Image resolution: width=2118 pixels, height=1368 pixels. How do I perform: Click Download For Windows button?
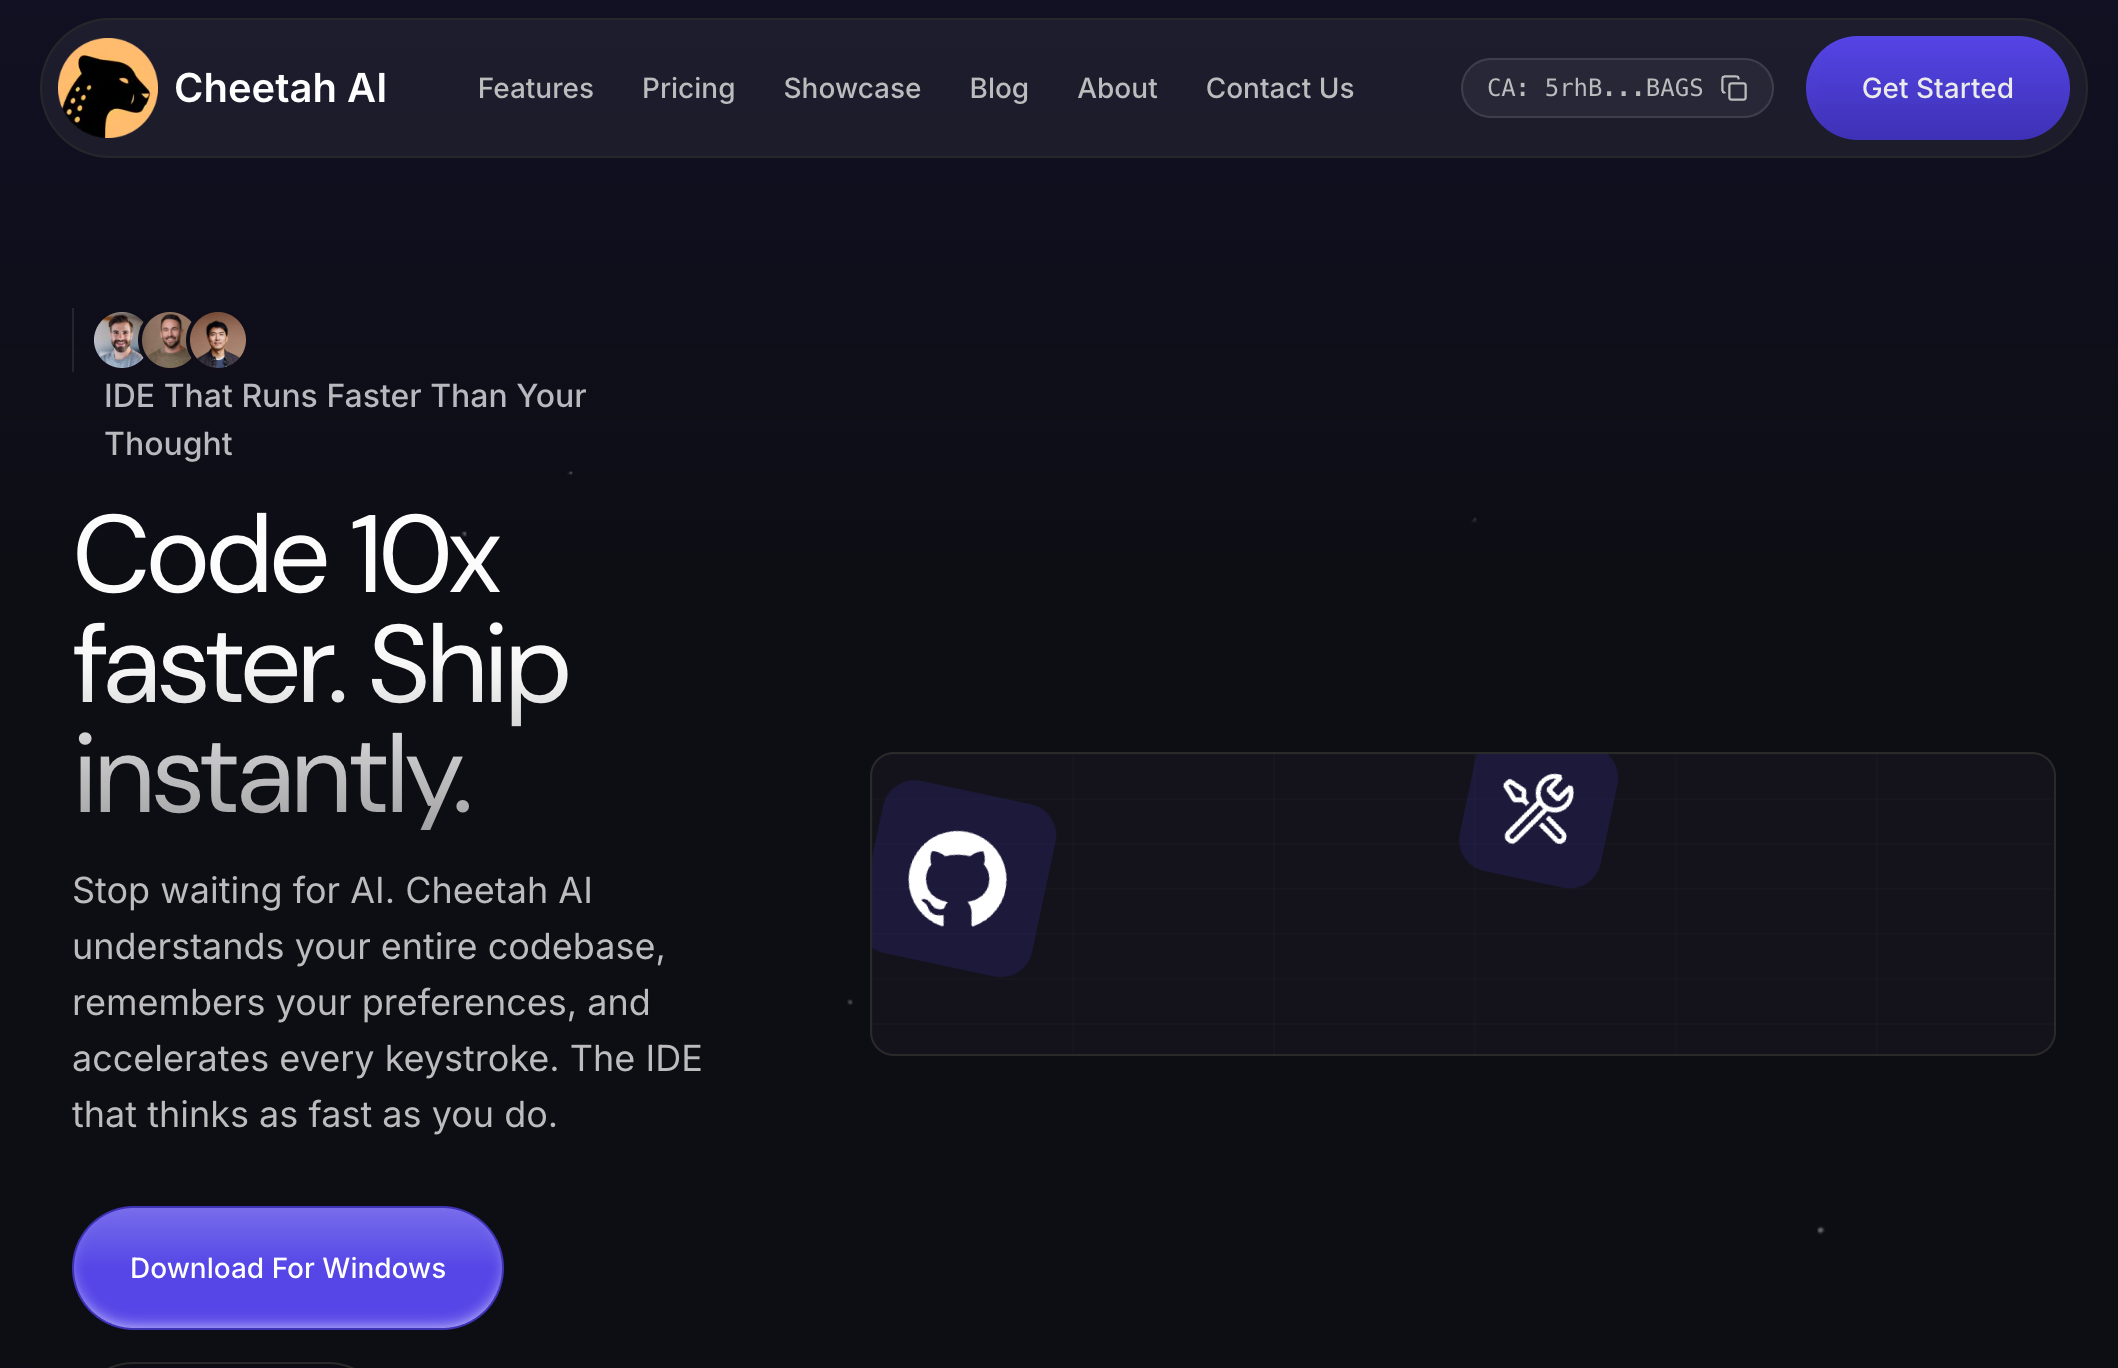pyautogui.click(x=288, y=1268)
